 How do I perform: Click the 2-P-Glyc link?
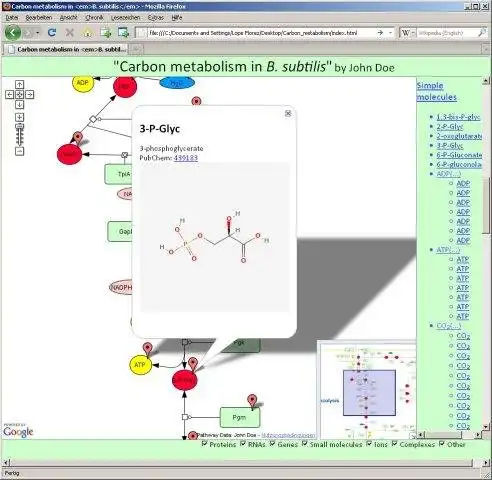(x=450, y=127)
